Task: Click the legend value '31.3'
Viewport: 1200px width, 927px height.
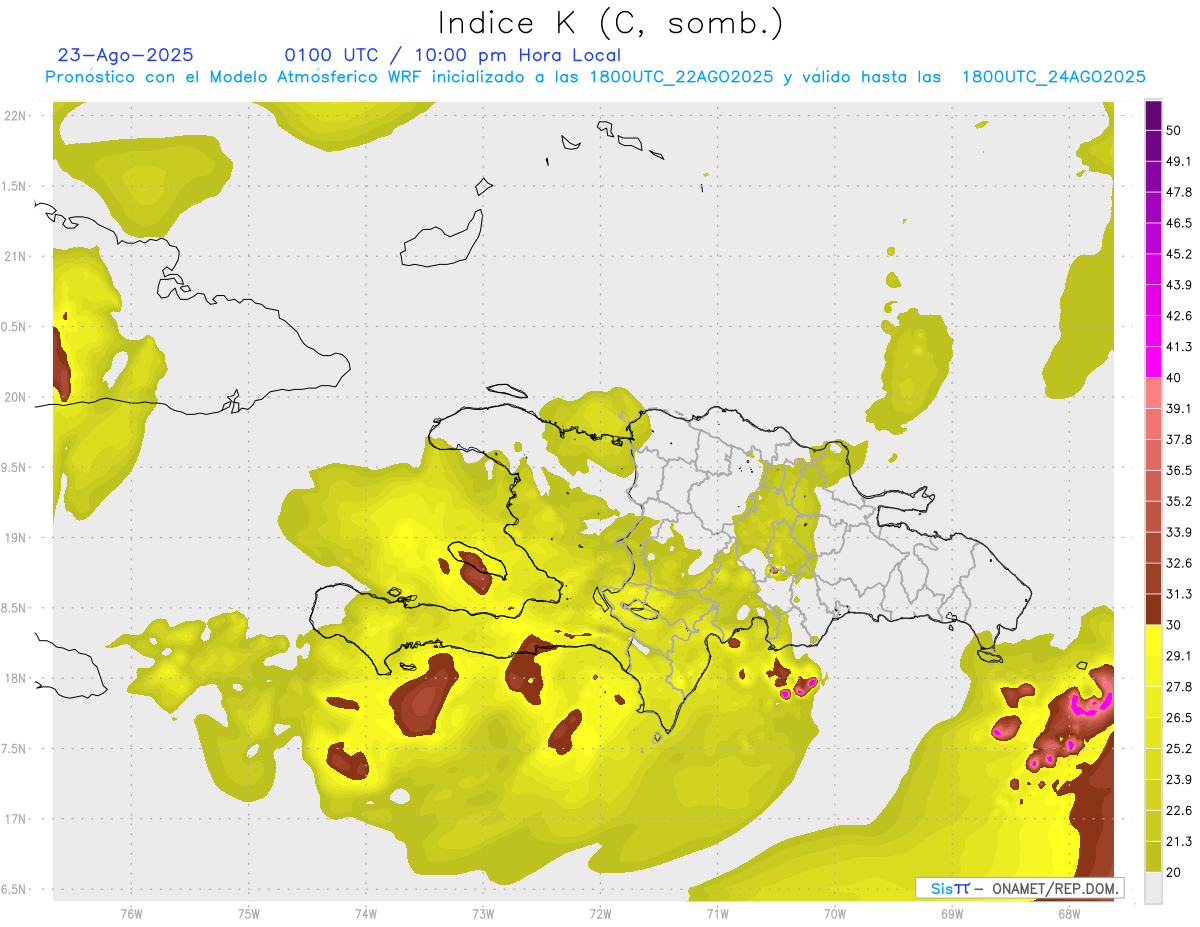Action: pos(1179,594)
